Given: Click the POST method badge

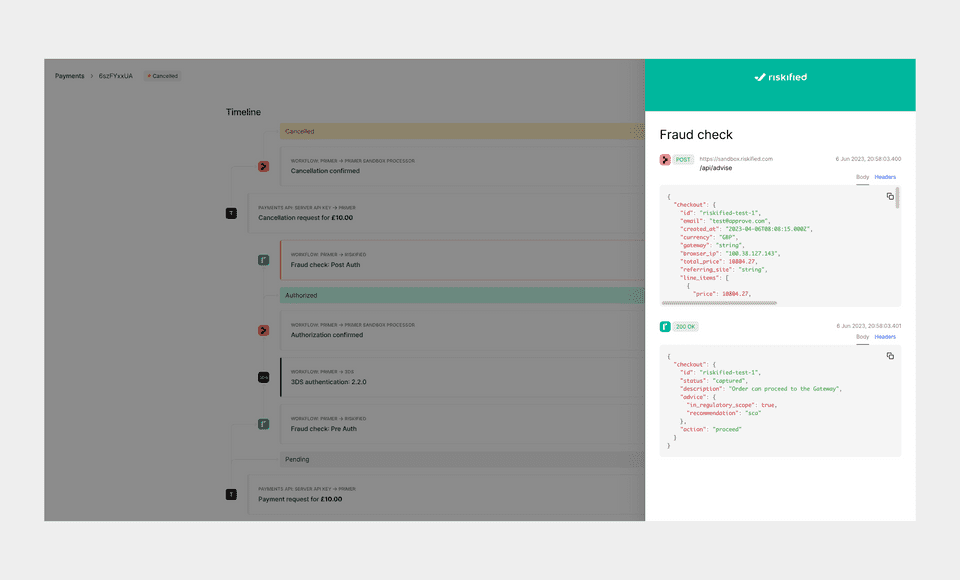Looking at the screenshot, I should click(683, 160).
